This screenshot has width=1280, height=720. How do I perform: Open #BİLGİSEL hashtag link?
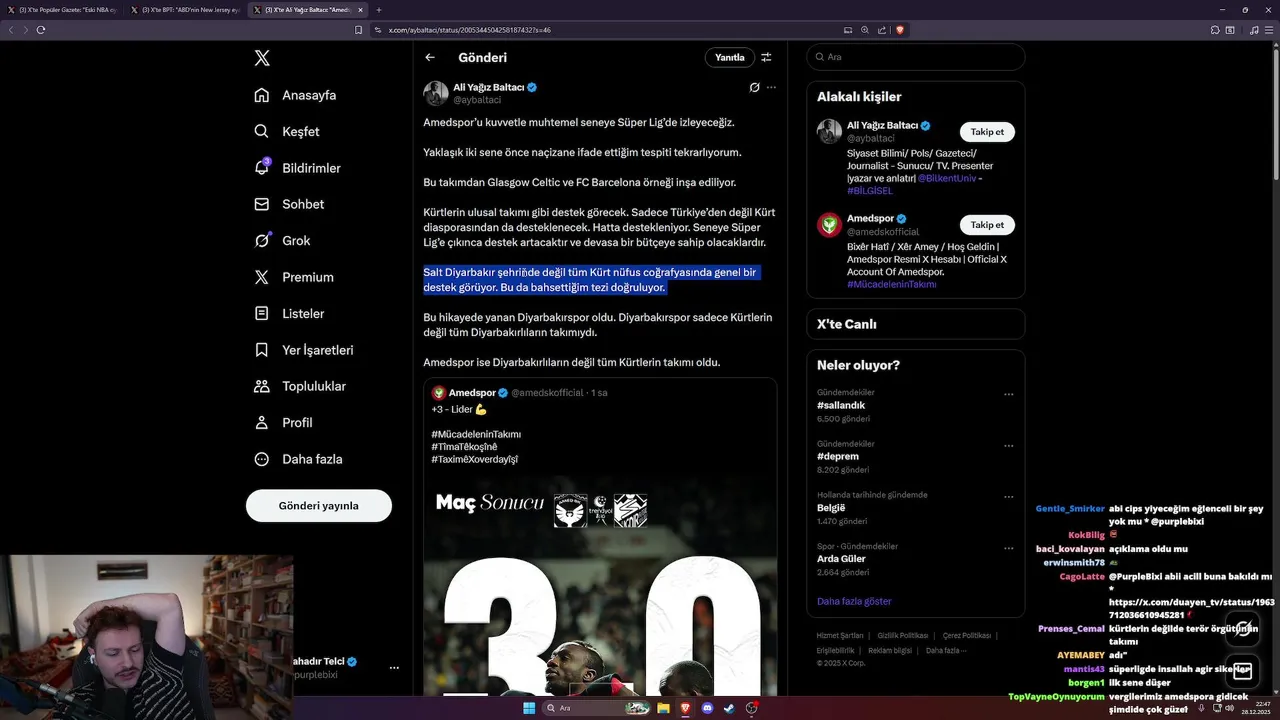(x=870, y=190)
